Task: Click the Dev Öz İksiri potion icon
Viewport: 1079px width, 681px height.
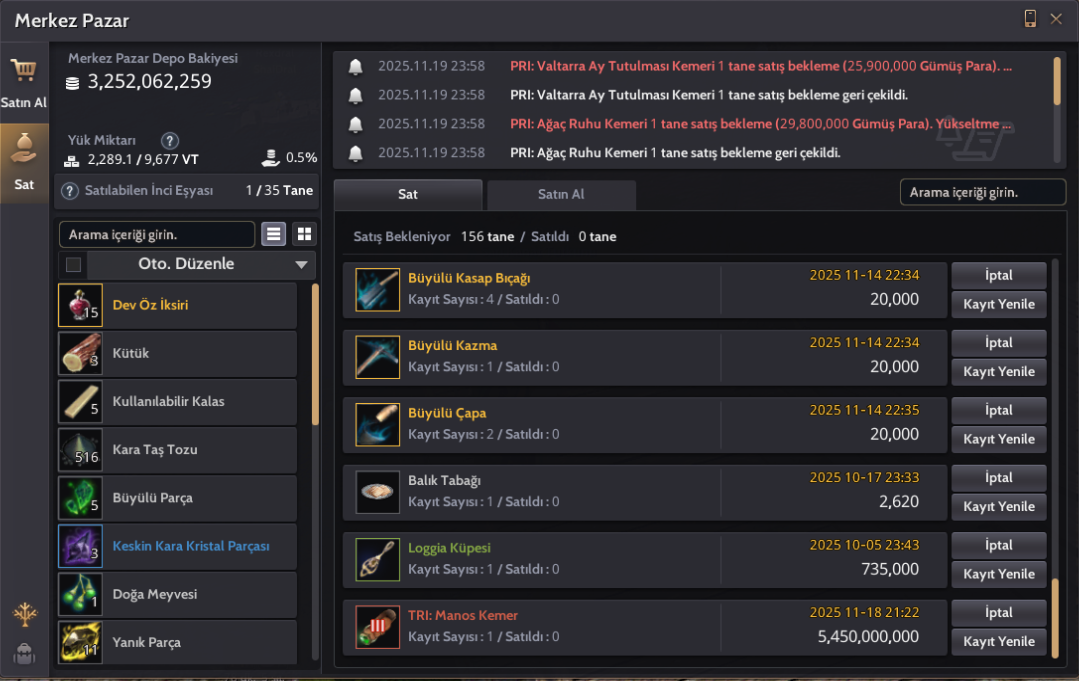Action: coord(80,305)
